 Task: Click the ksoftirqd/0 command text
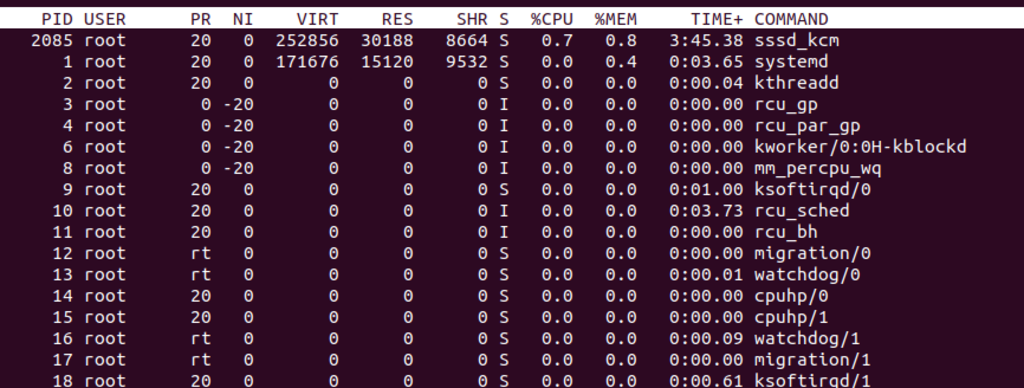[x=812, y=189]
